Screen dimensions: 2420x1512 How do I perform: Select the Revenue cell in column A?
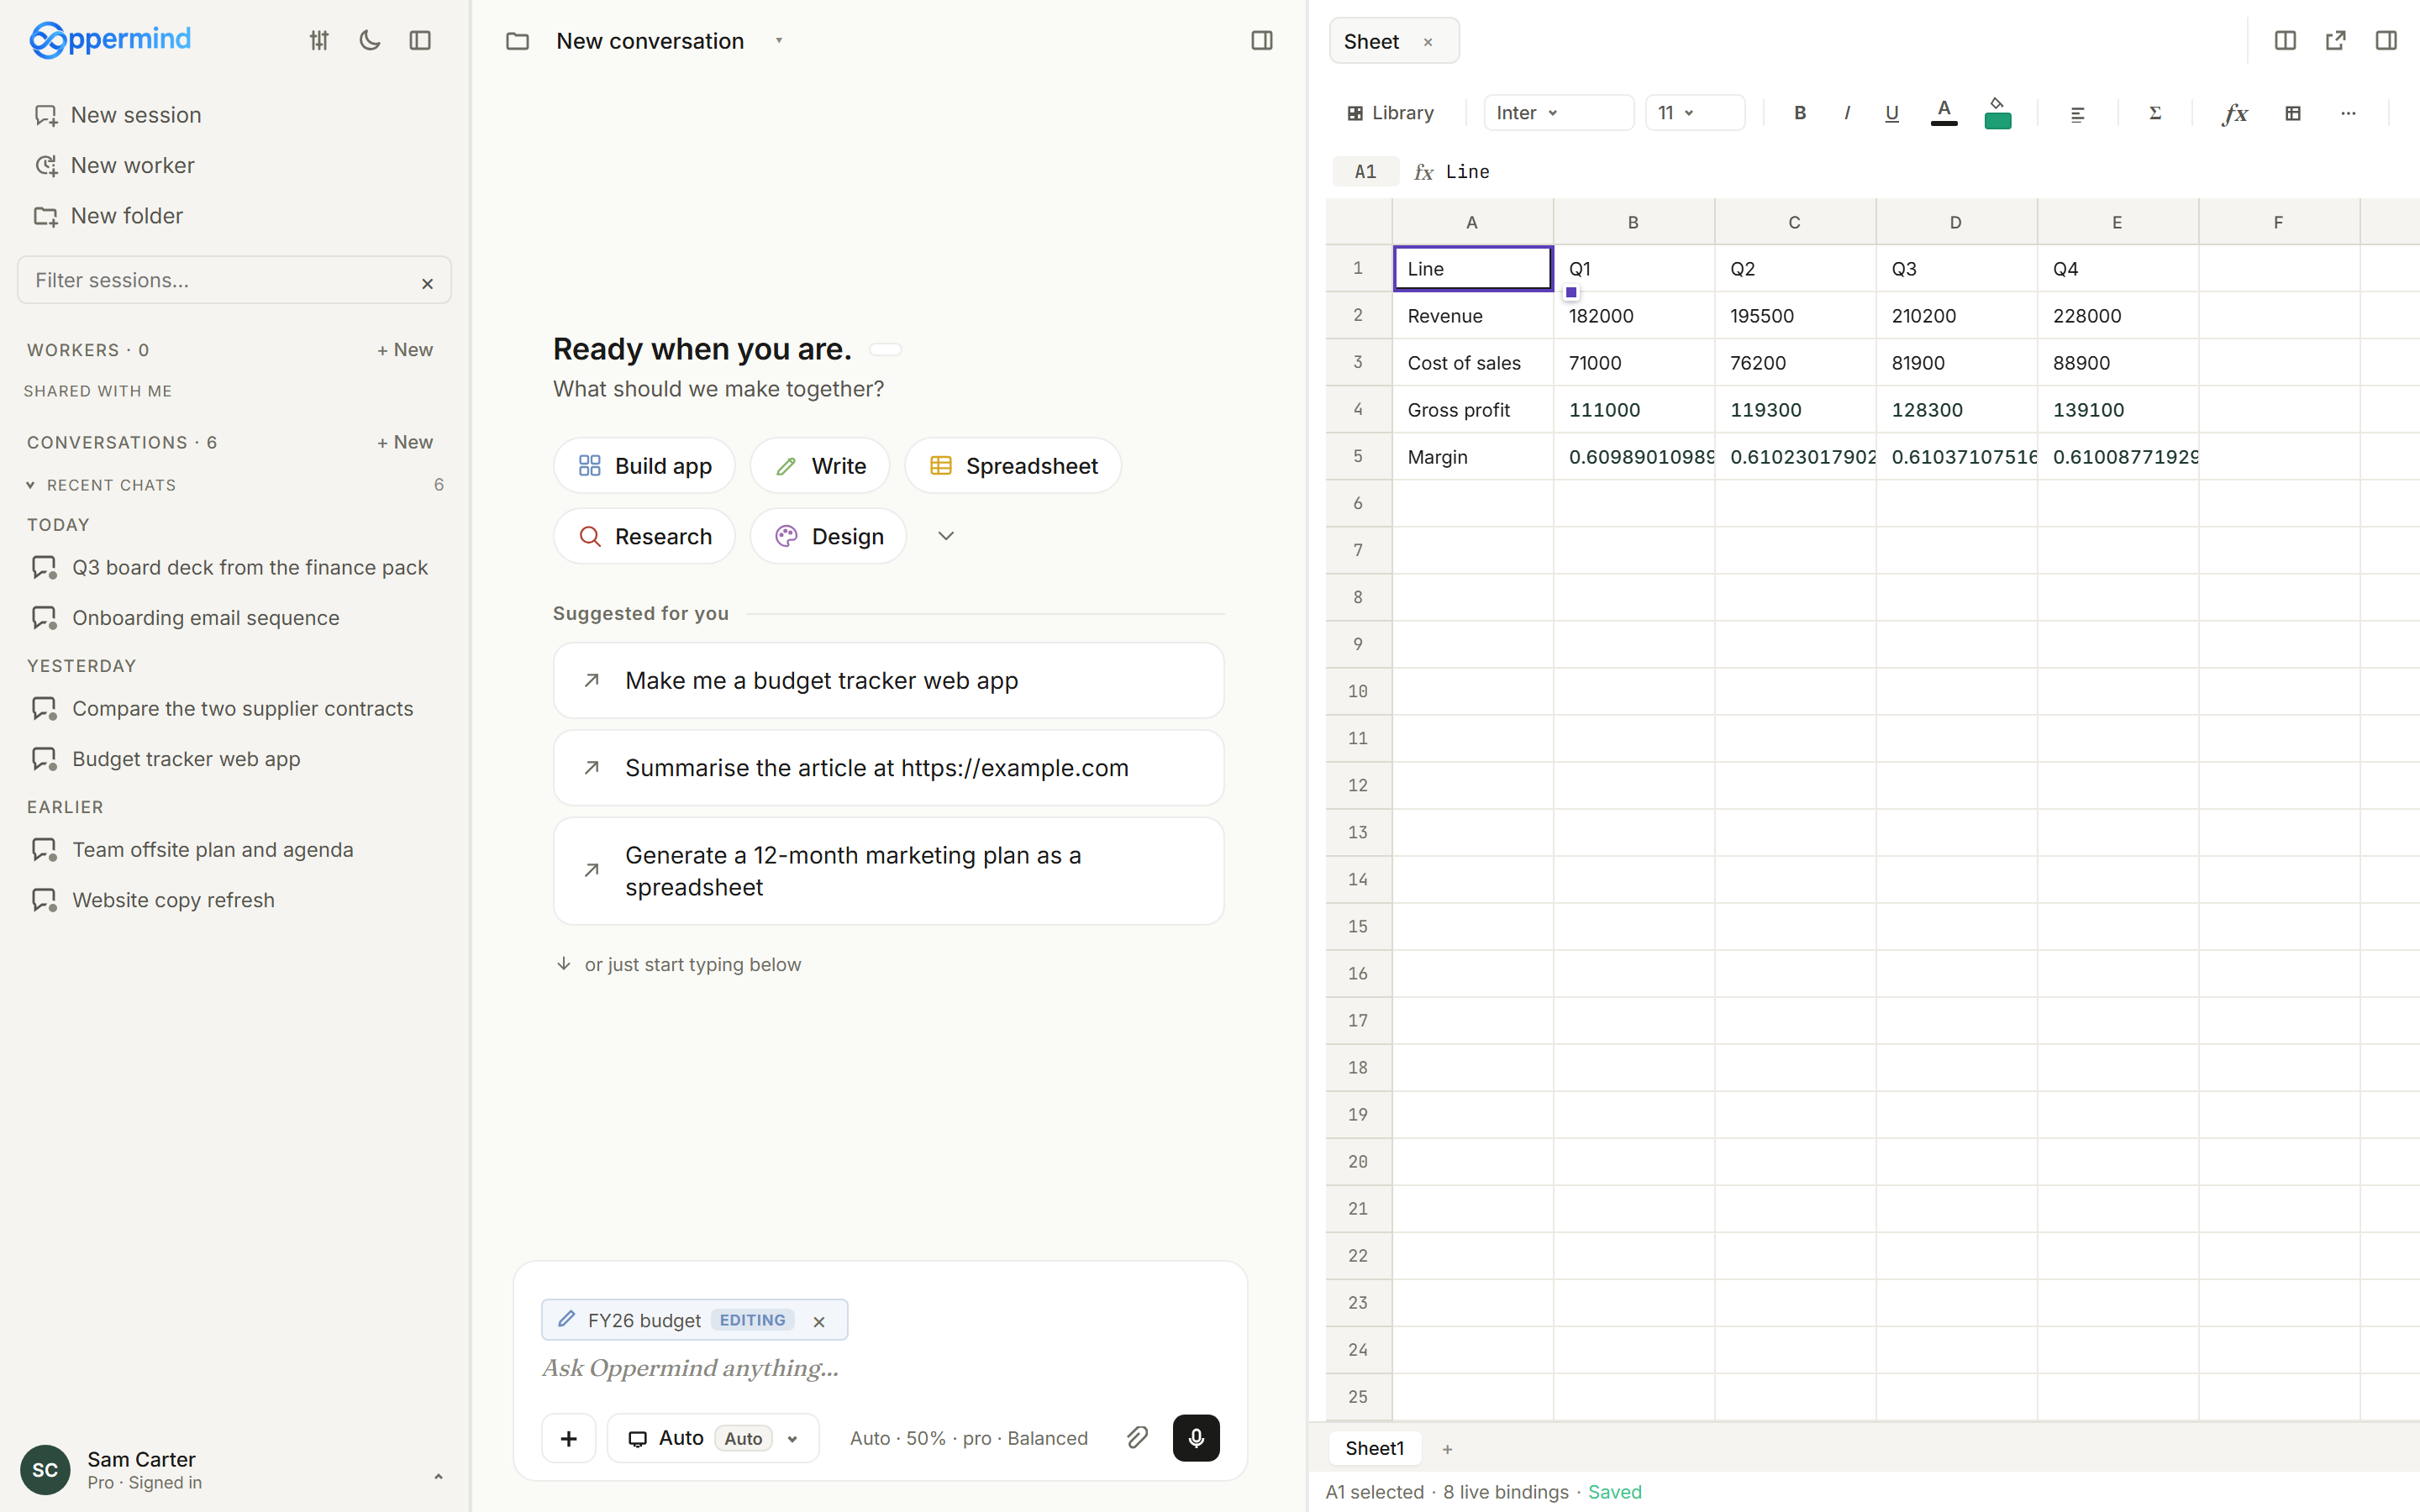coord(1472,315)
